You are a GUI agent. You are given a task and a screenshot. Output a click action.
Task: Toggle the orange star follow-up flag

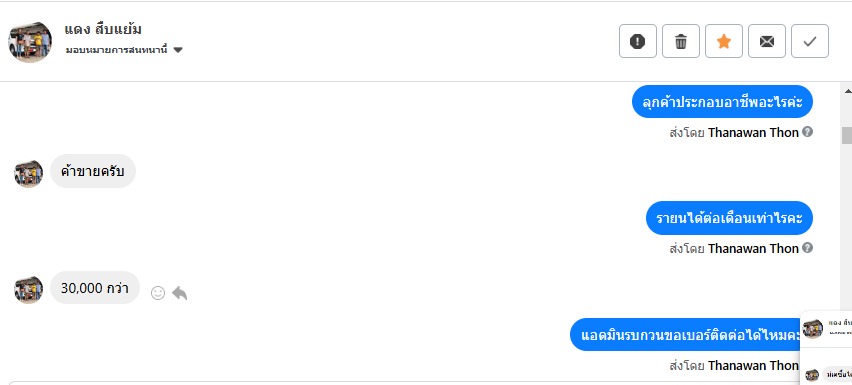point(724,41)
